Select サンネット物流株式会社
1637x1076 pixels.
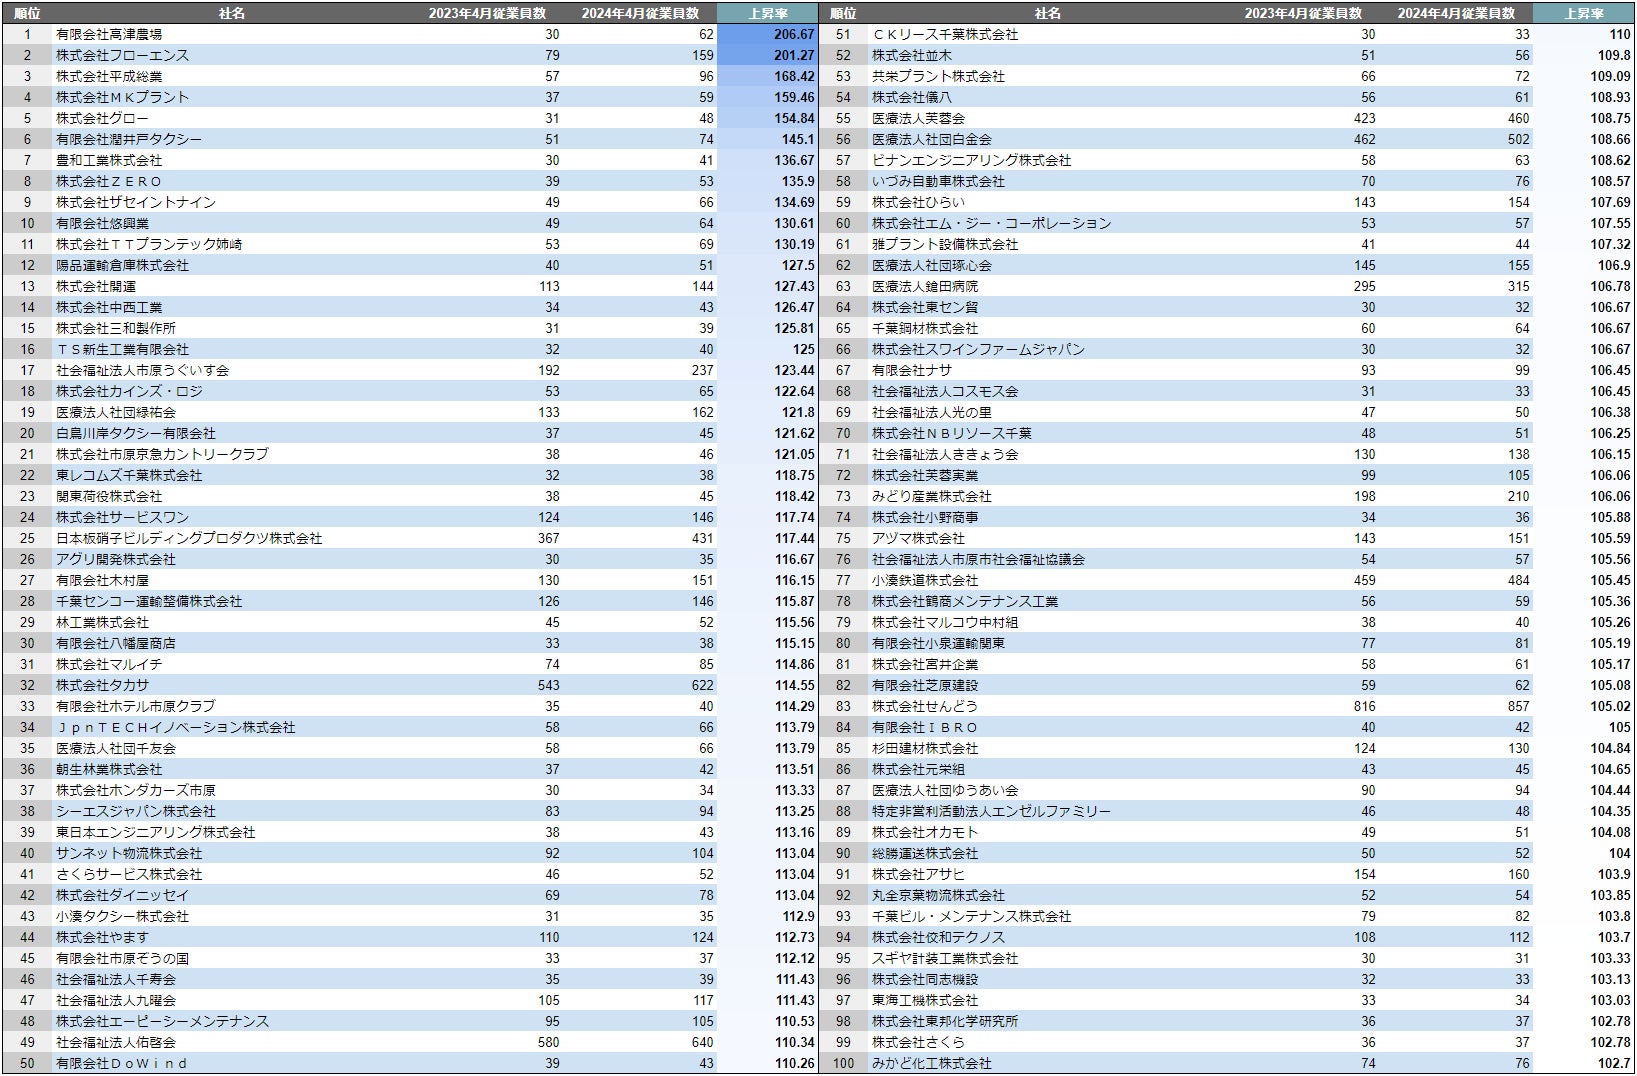tap(129, 853)
